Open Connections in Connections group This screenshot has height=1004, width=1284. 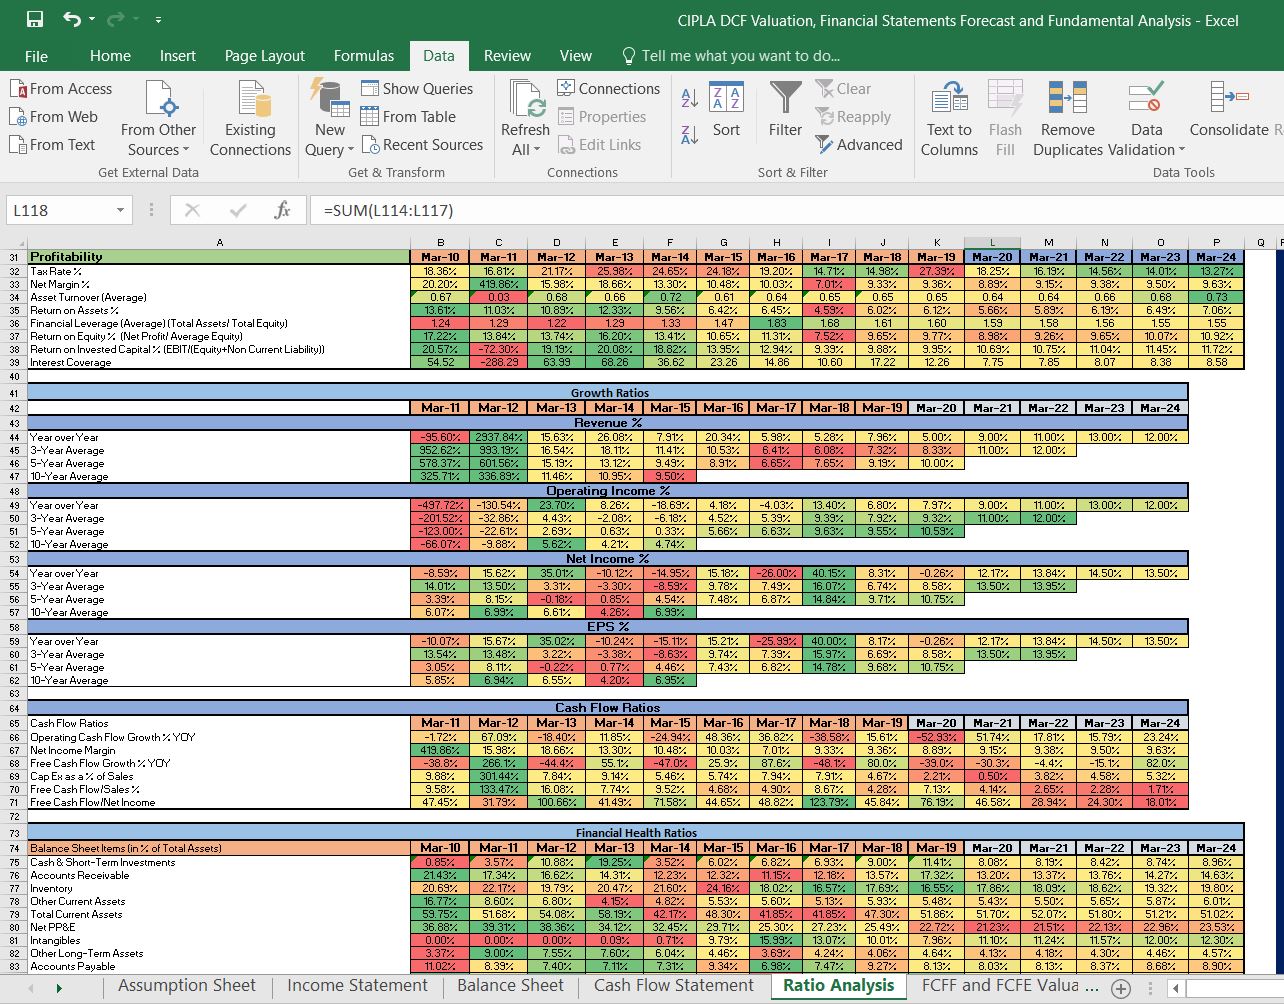pyautogui.click(x=608, y=89)
